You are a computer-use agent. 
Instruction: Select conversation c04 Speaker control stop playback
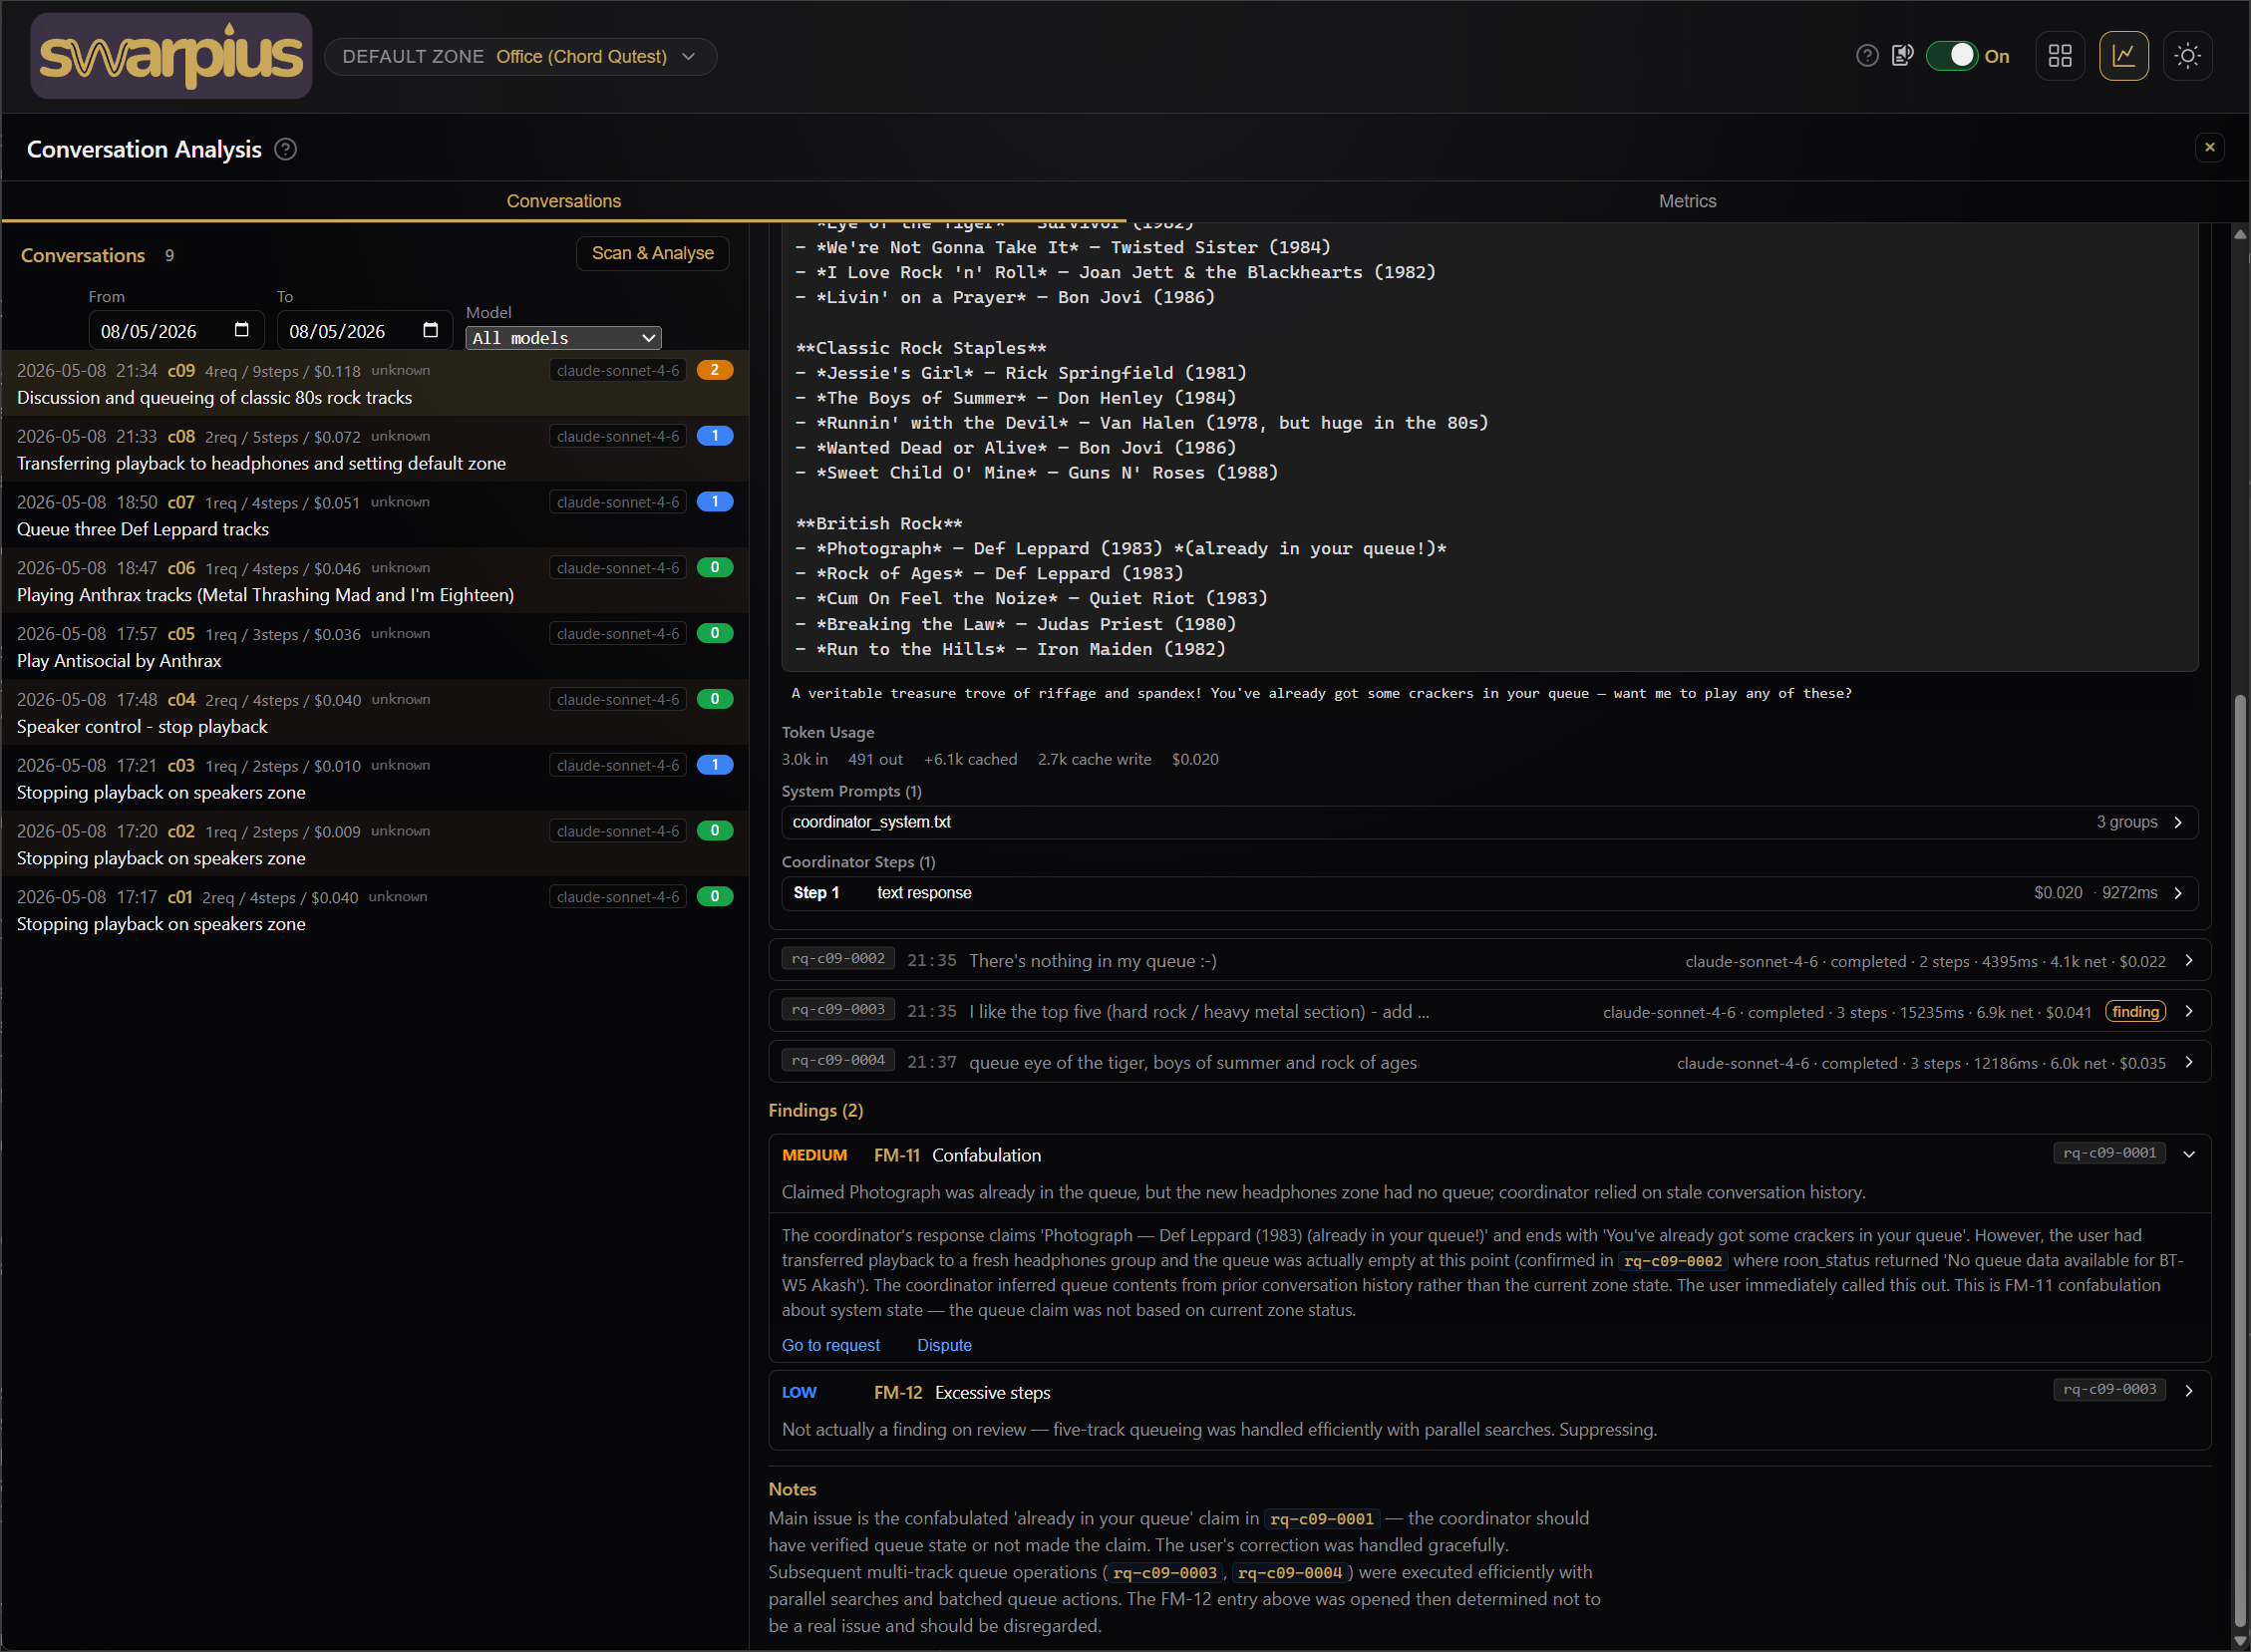tap(374, 714)
